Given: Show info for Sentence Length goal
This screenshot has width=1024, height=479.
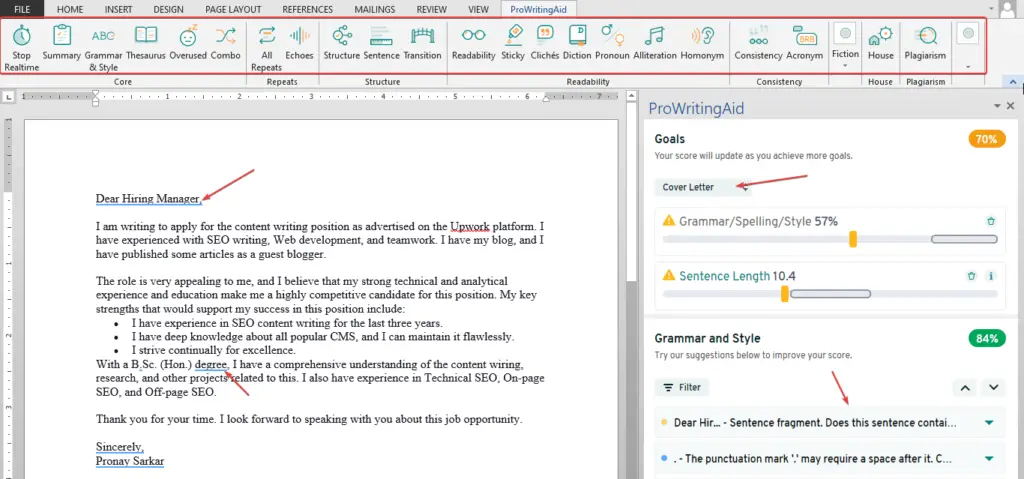Looking at the screenshot, I should click(991, 276).
